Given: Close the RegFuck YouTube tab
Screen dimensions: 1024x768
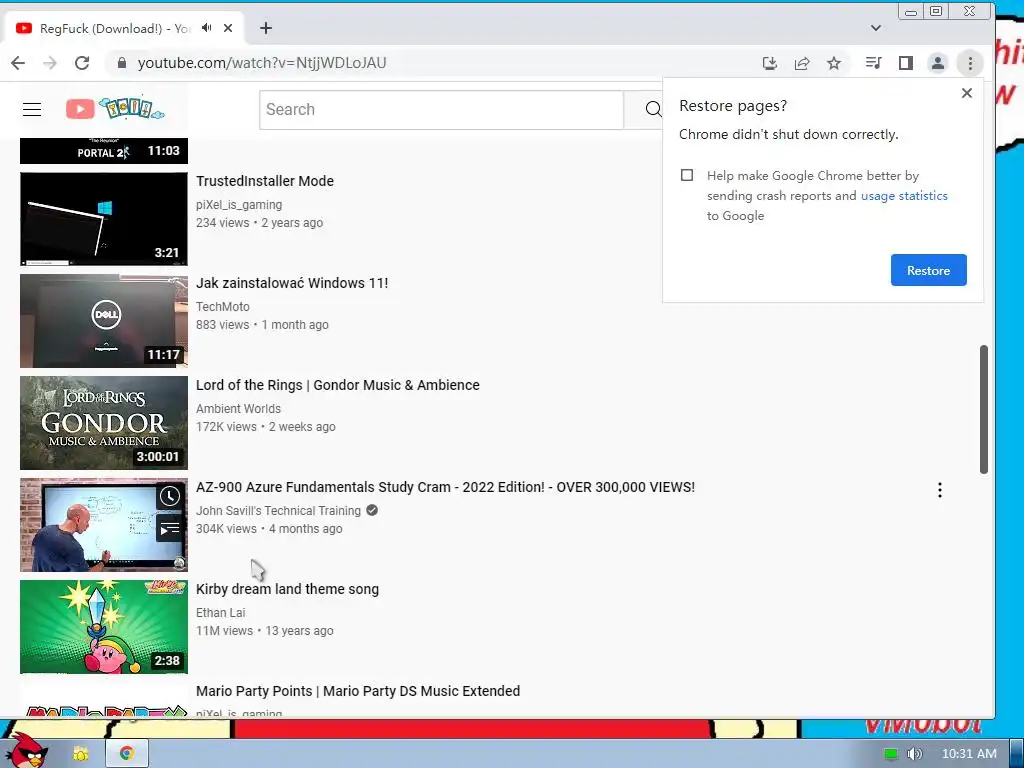Looking at the screenshot, I should 228,28.
